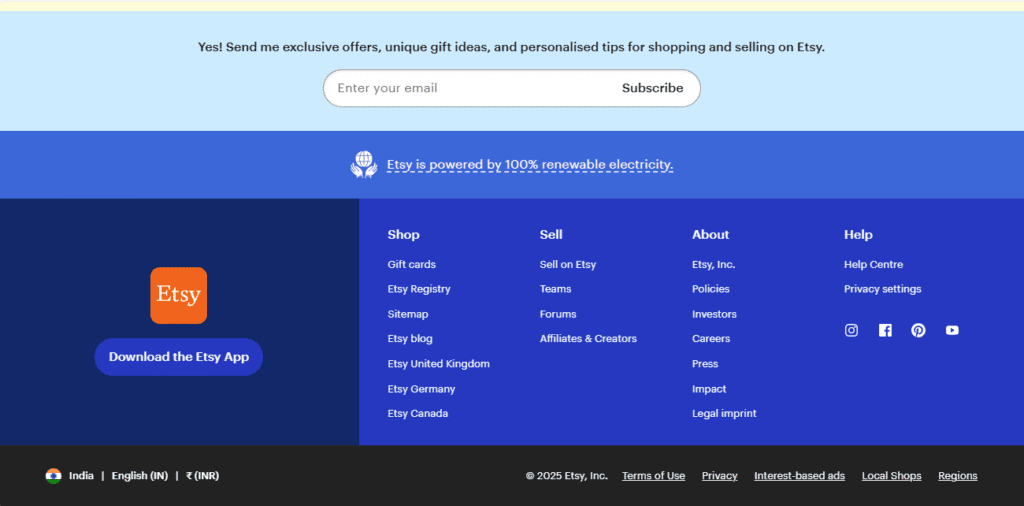Open the Regions link
This screenshot has width=1024, height=506.
click(x=957, y=476)
